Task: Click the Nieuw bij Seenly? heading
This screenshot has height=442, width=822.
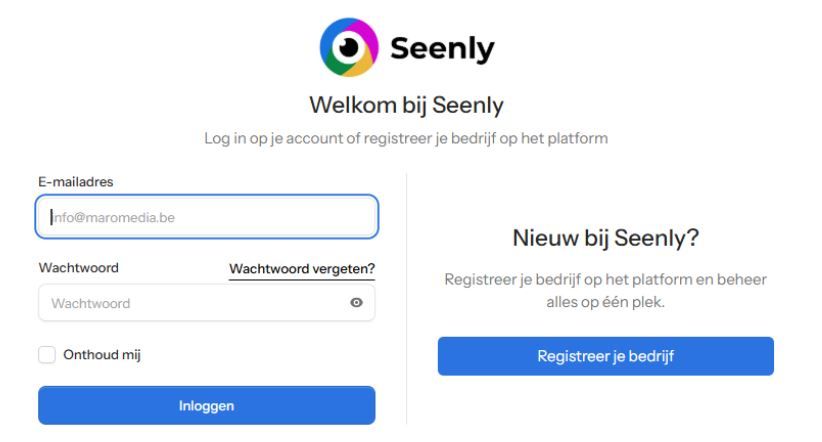Action: [605, 238]
